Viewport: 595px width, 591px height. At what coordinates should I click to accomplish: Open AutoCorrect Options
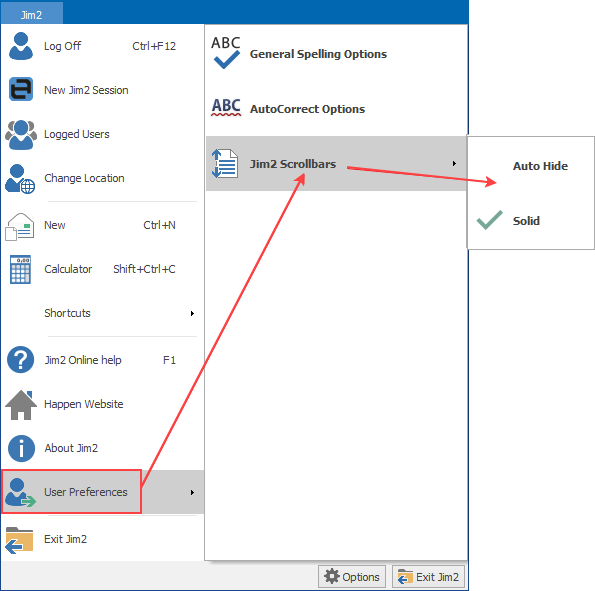(336, 109)
